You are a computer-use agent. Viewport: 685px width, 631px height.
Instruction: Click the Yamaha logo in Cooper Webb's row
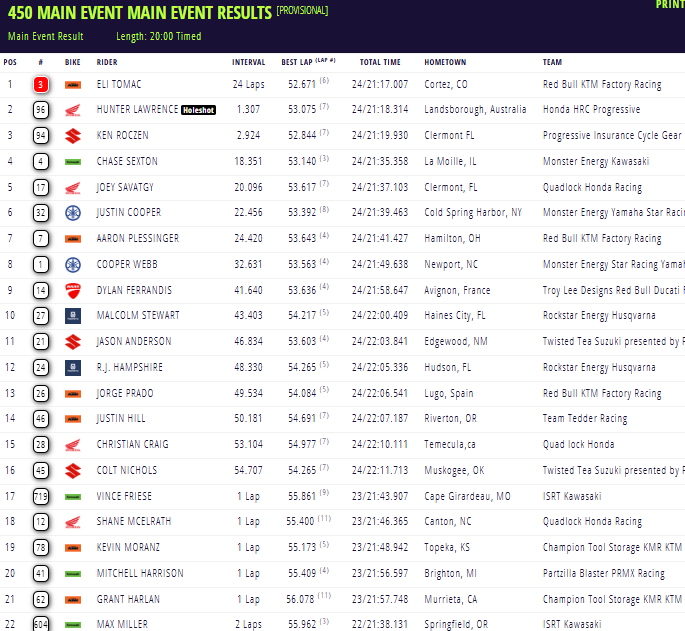73,265
